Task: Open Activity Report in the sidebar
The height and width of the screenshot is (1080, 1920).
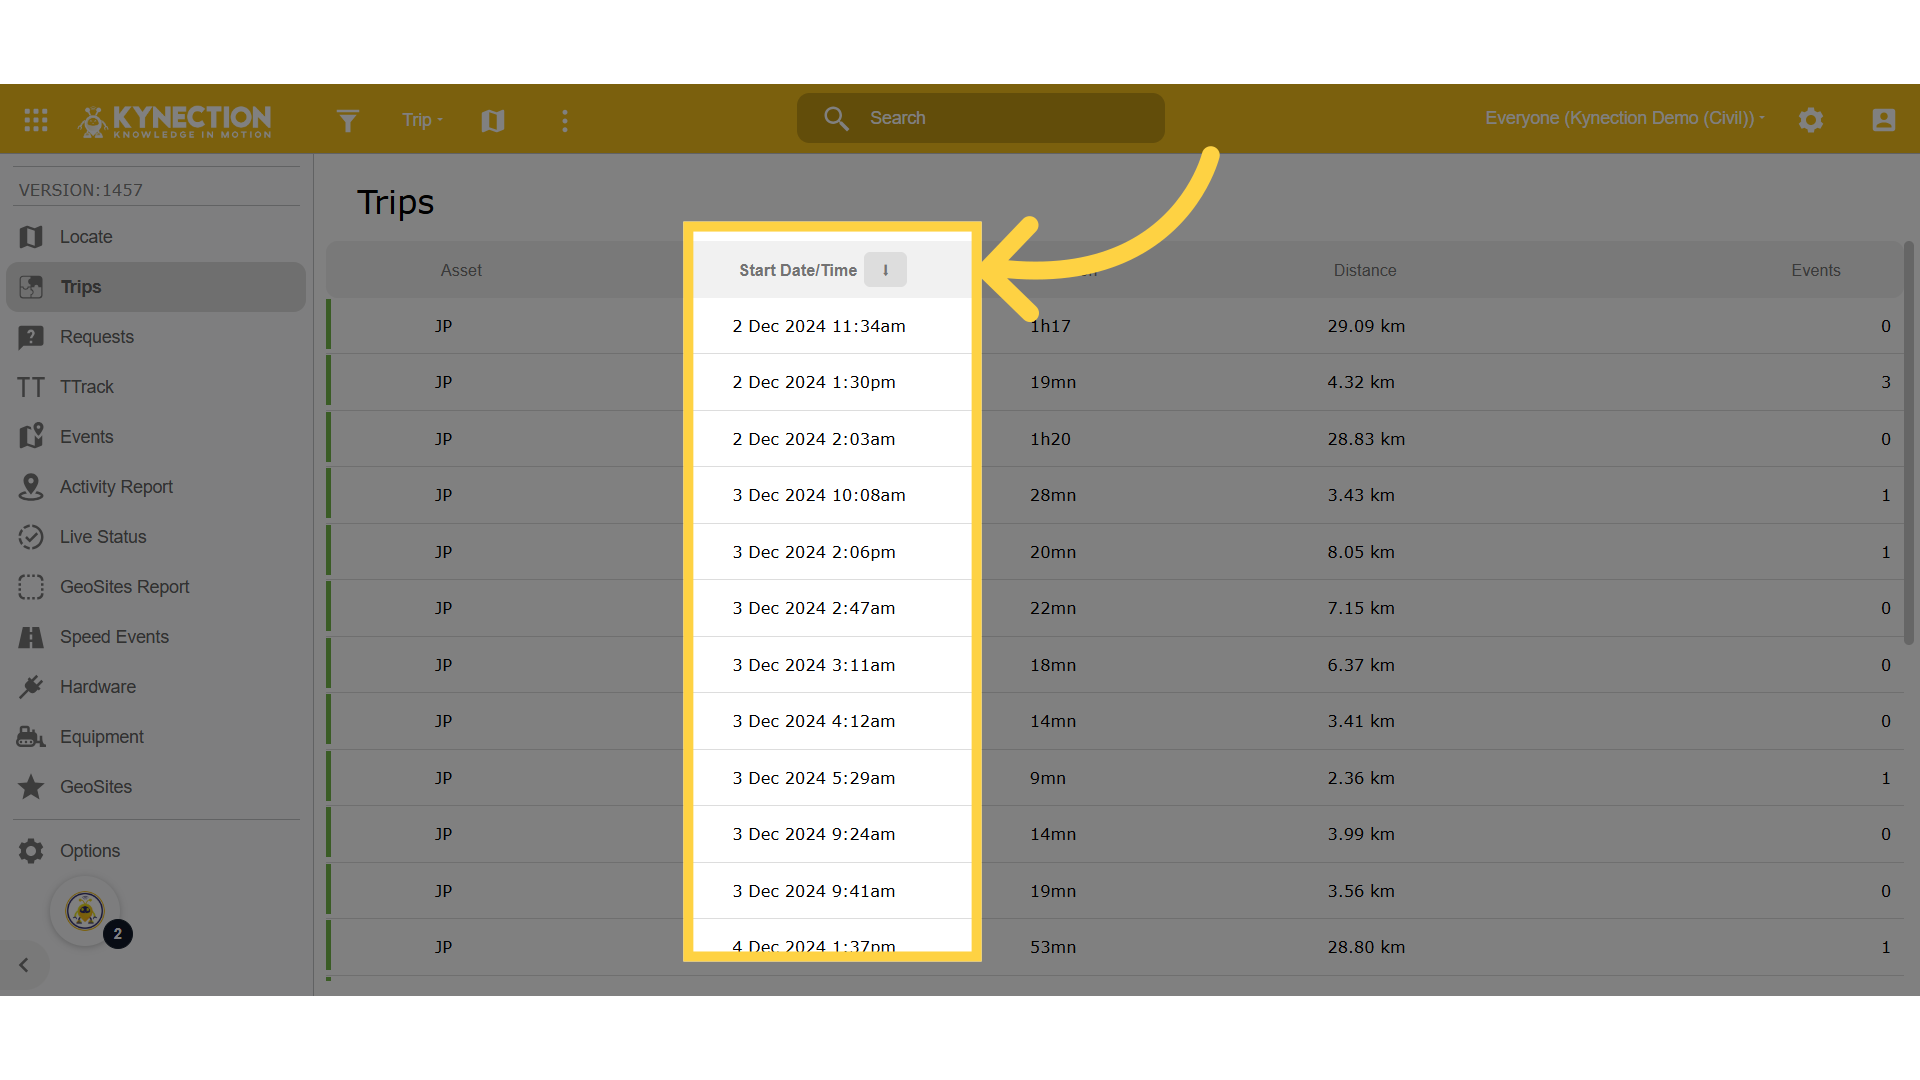Action: 156,487
